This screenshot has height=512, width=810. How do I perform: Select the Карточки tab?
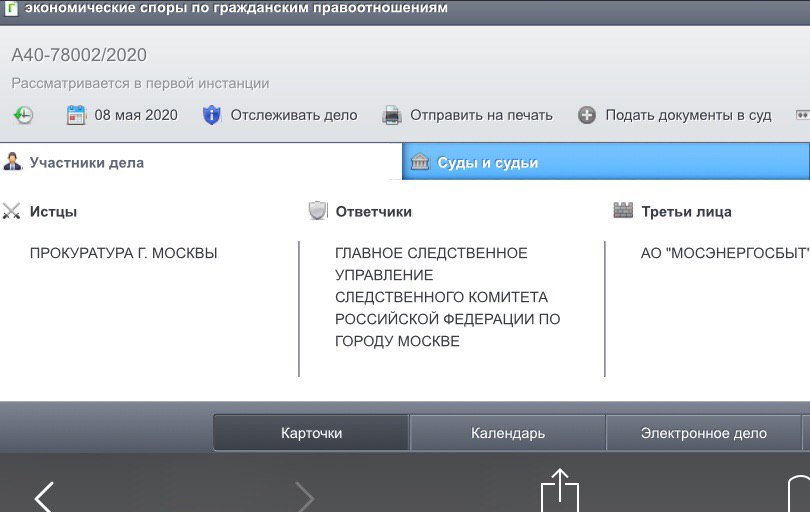311,433
